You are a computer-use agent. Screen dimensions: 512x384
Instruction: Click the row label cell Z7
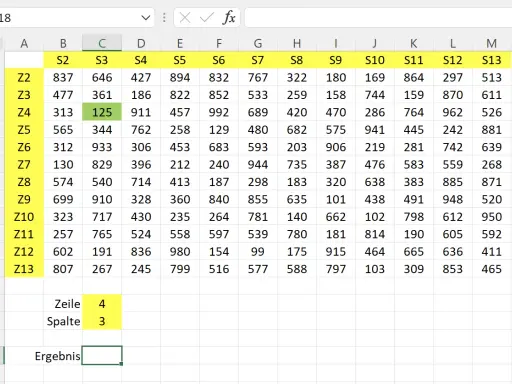point(24,164)
